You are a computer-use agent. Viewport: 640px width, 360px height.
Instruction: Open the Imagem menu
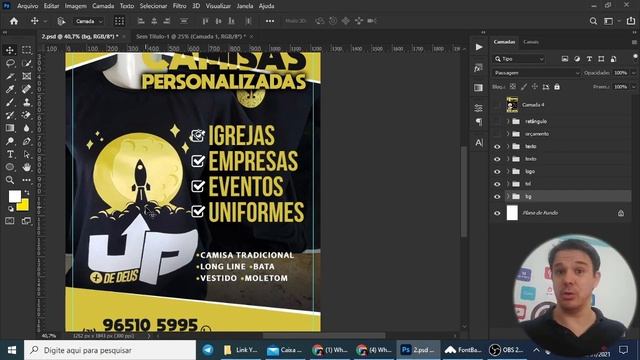pyautogui.click(x=76, y=6)
